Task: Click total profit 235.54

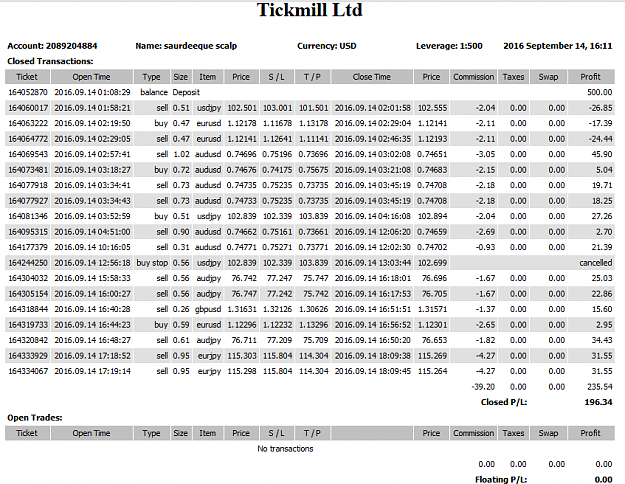Action: tap(599, 387)
